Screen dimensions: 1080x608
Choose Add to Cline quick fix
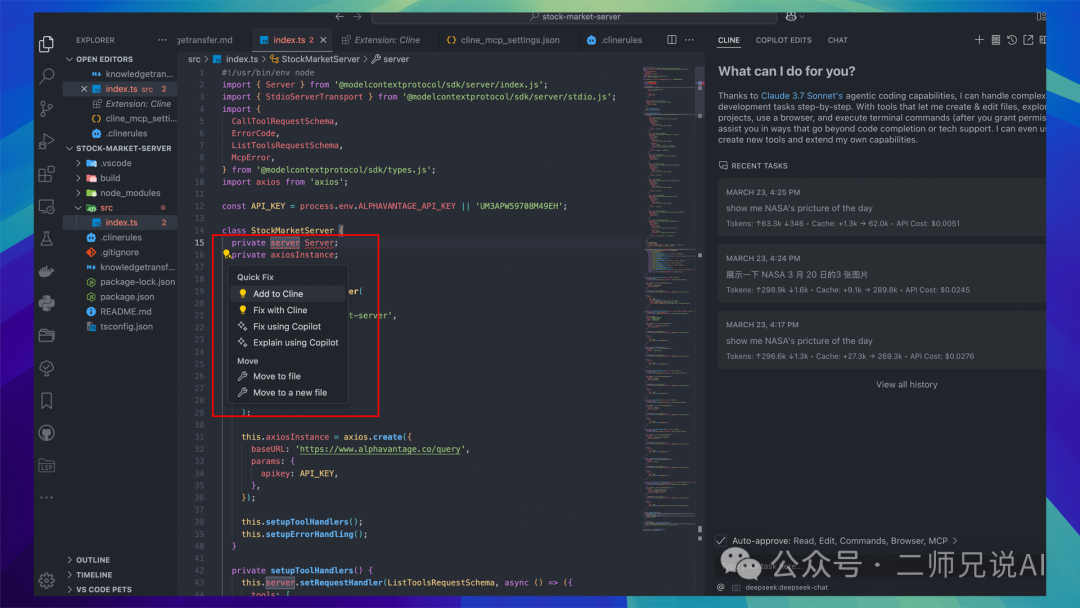[288, 293]
